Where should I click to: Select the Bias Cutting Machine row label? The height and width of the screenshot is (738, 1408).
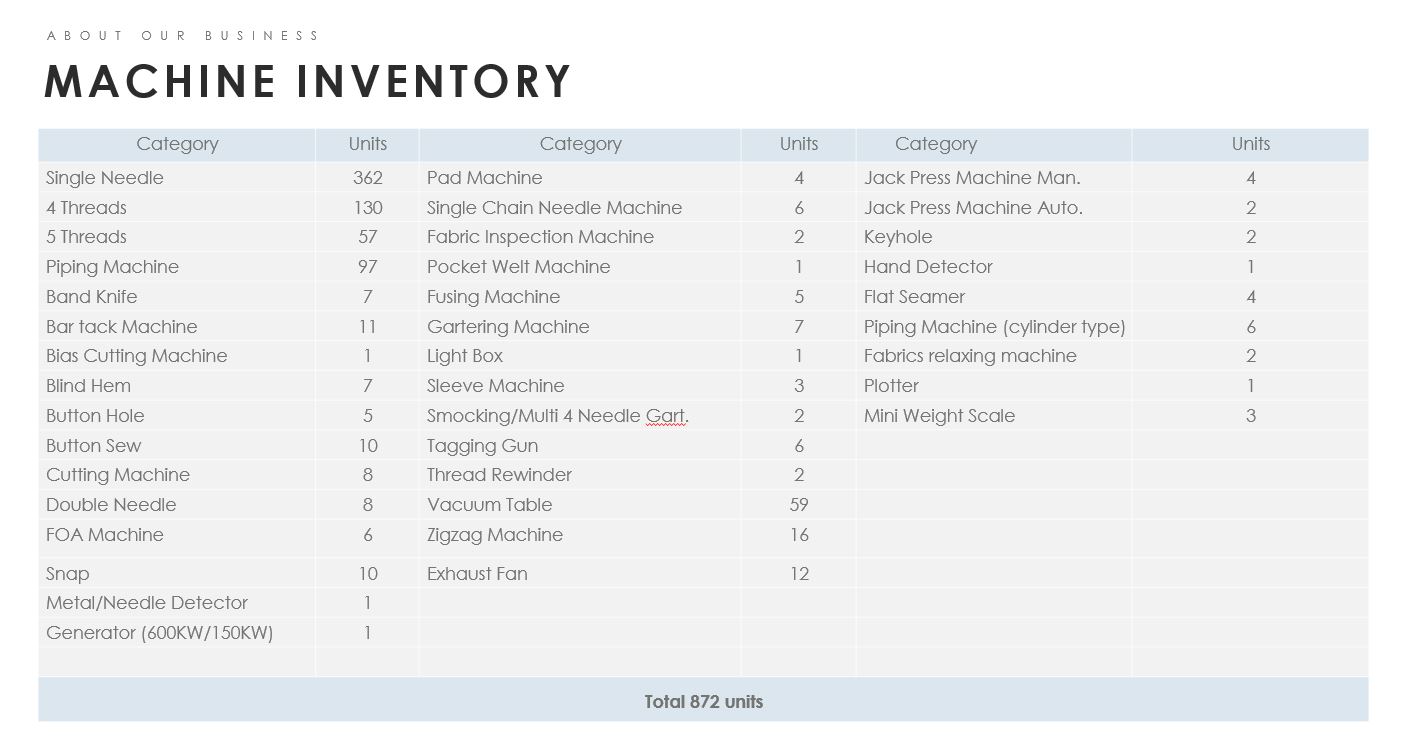(x=137, y=356)
